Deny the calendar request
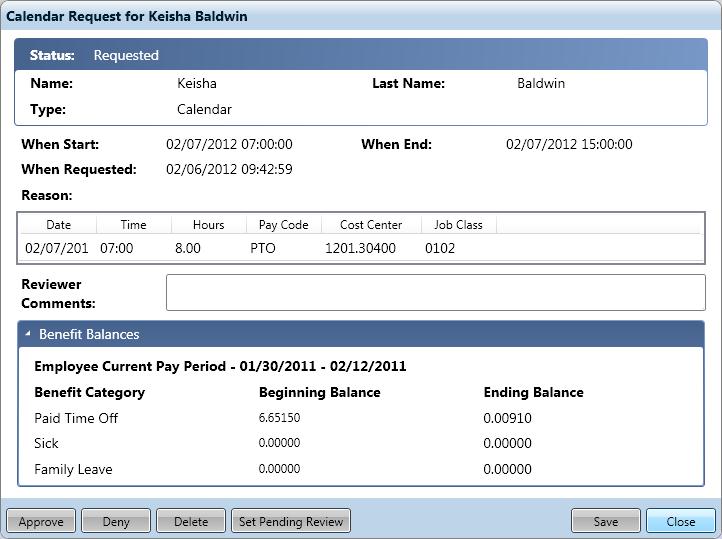 pyautogui.click(x=116, y=521)
